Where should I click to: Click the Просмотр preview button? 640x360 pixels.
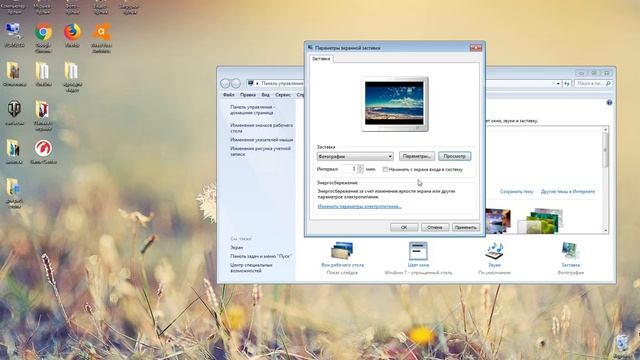point(455,156)
